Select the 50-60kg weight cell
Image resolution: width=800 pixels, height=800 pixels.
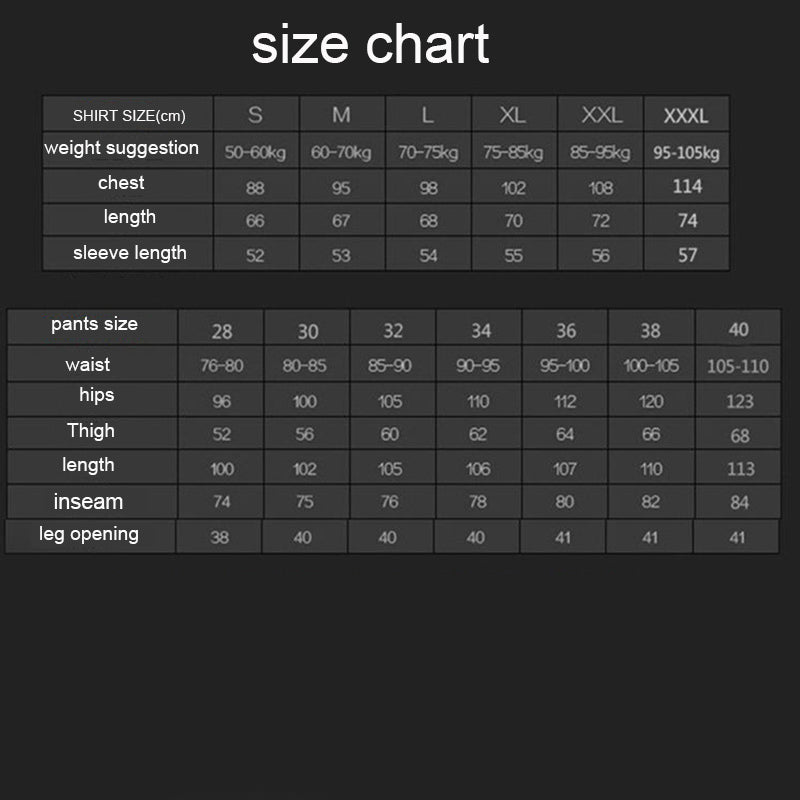pyautogui.click(x=255, y=153)
